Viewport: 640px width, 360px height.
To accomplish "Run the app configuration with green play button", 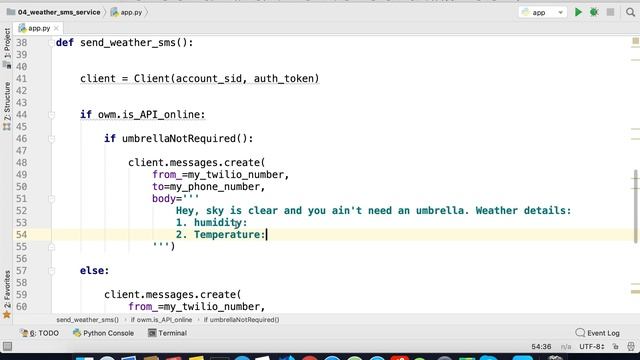I will pyautogui.click(x=578, y=12).
